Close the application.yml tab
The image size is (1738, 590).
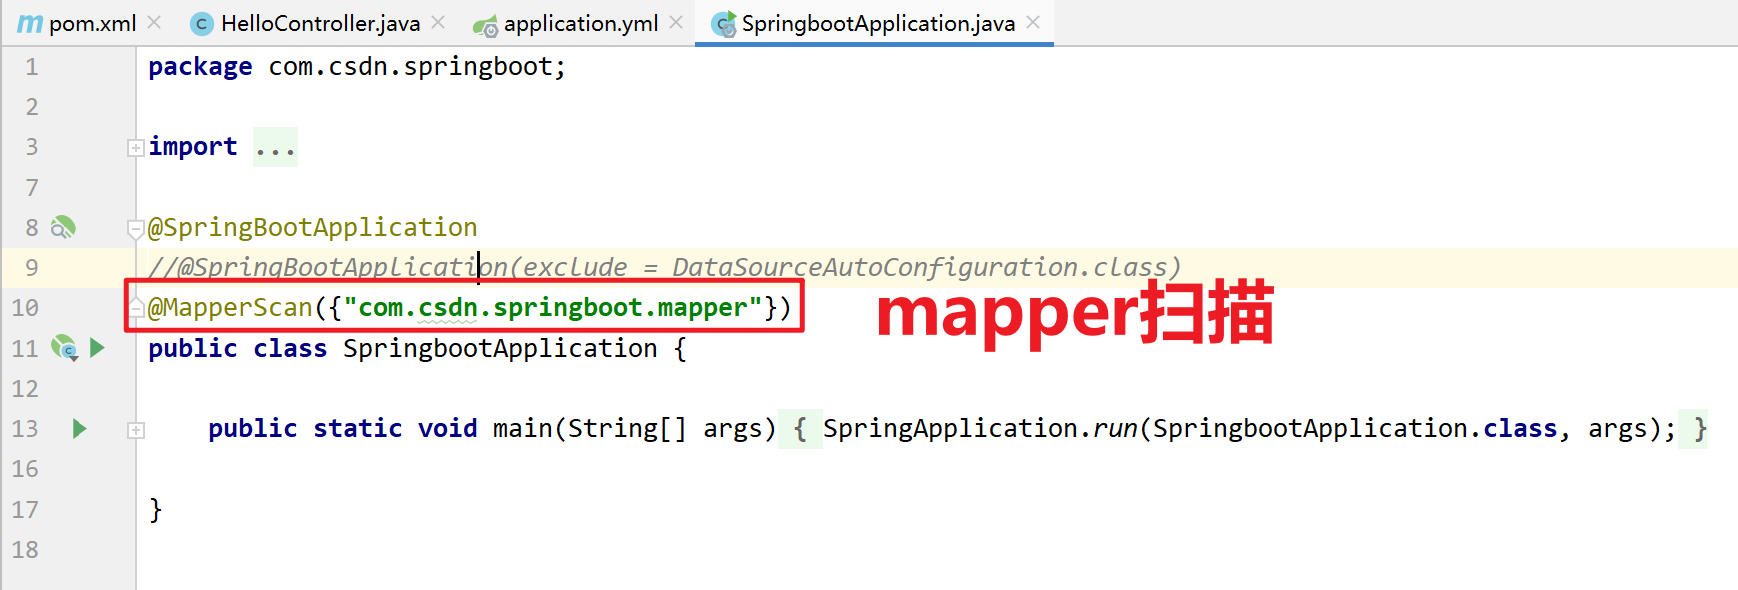[676, 22]
